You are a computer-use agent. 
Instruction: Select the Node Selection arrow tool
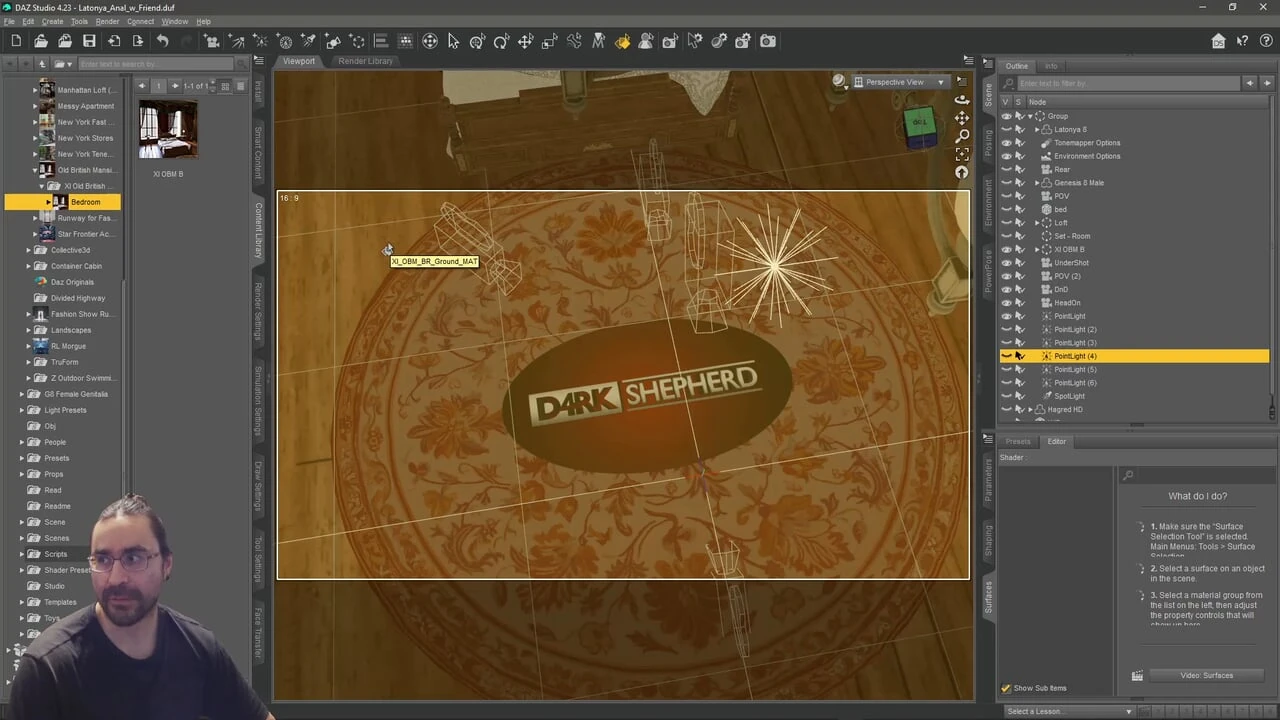[453, 41]
